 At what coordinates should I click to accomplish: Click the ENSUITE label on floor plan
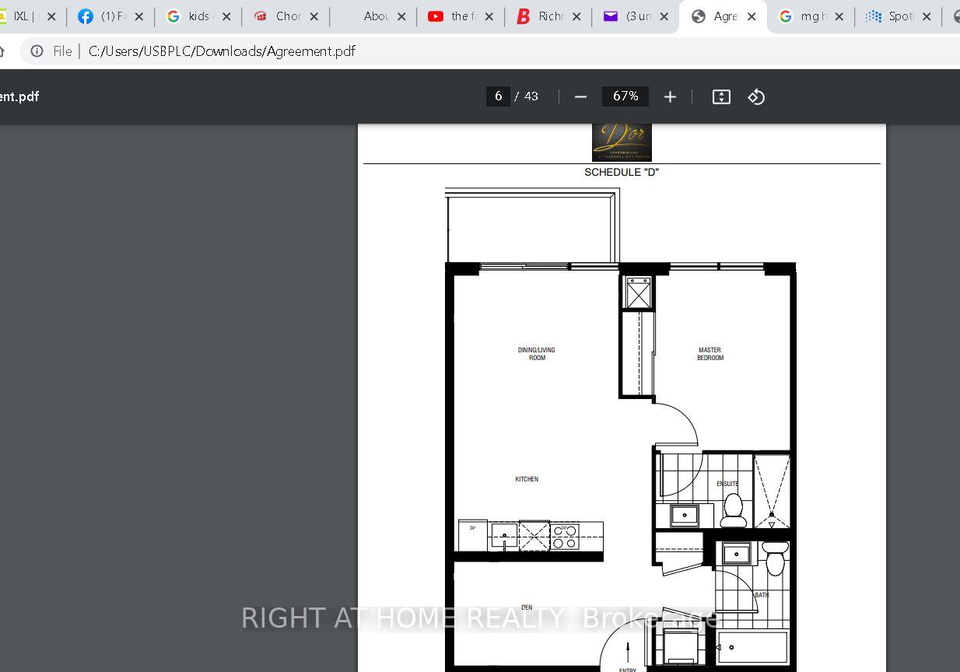pyautogui.click(x=727, y=483)
